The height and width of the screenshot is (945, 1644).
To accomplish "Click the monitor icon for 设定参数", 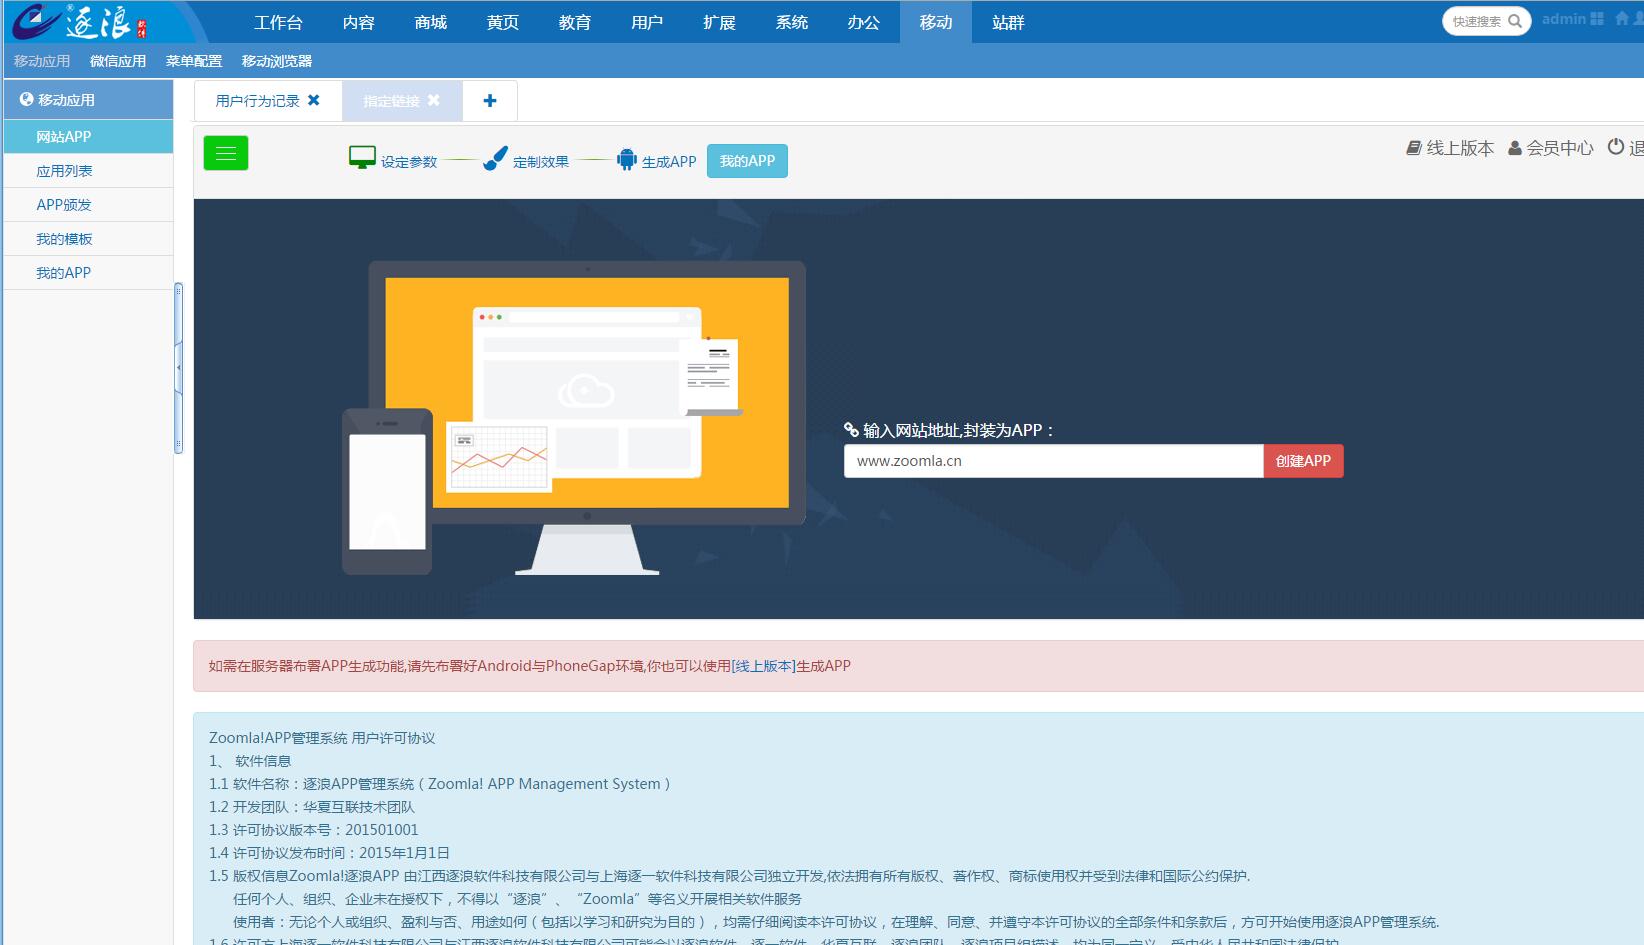I will pyautogui.click(x=362, y=158).
